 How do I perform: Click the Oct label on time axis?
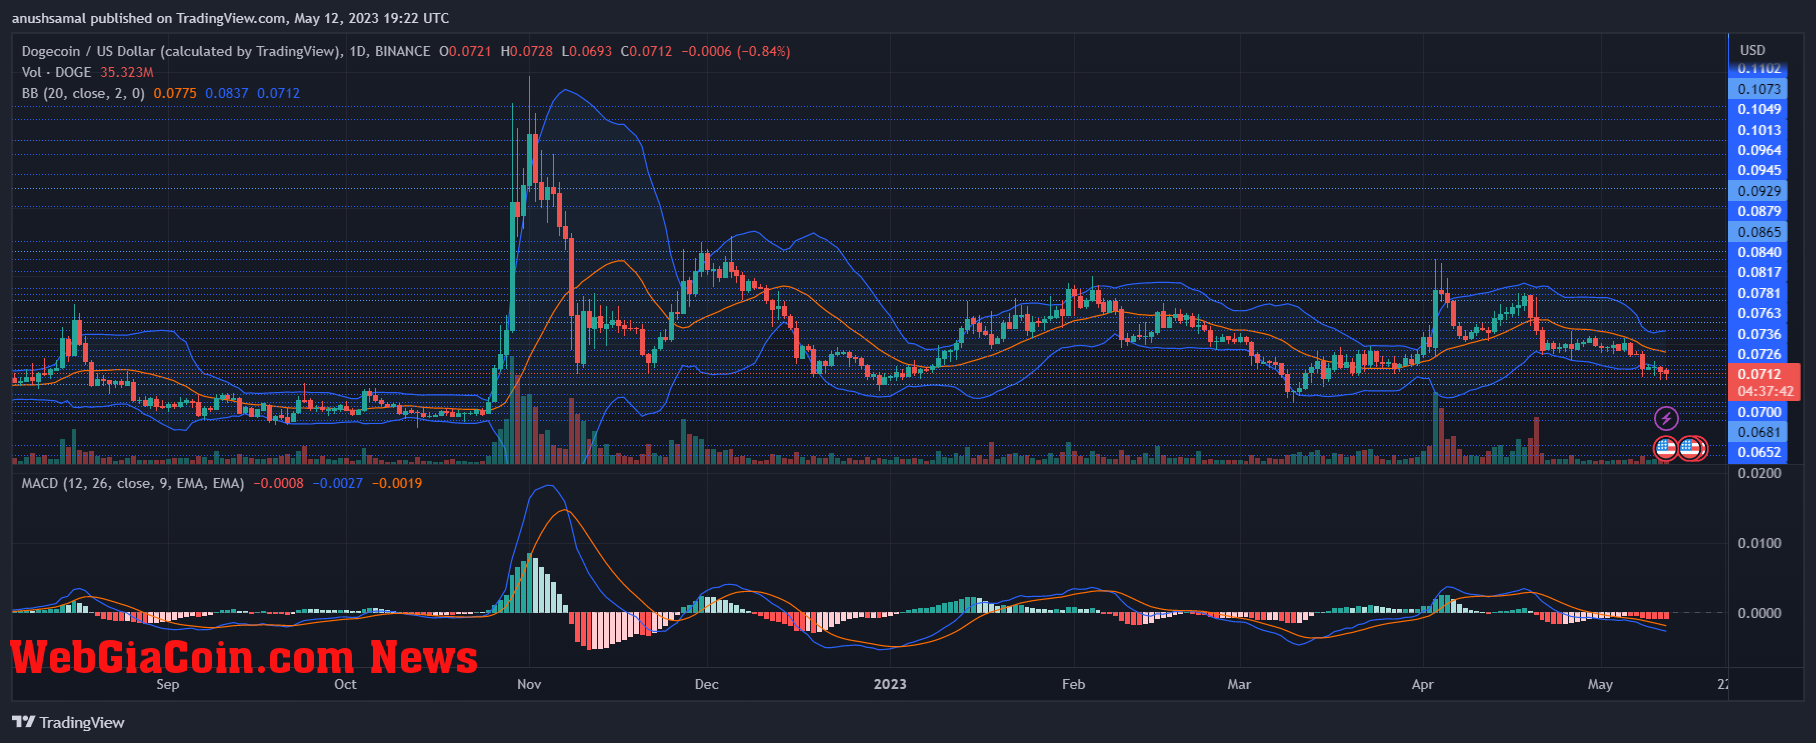pos(345,684)
